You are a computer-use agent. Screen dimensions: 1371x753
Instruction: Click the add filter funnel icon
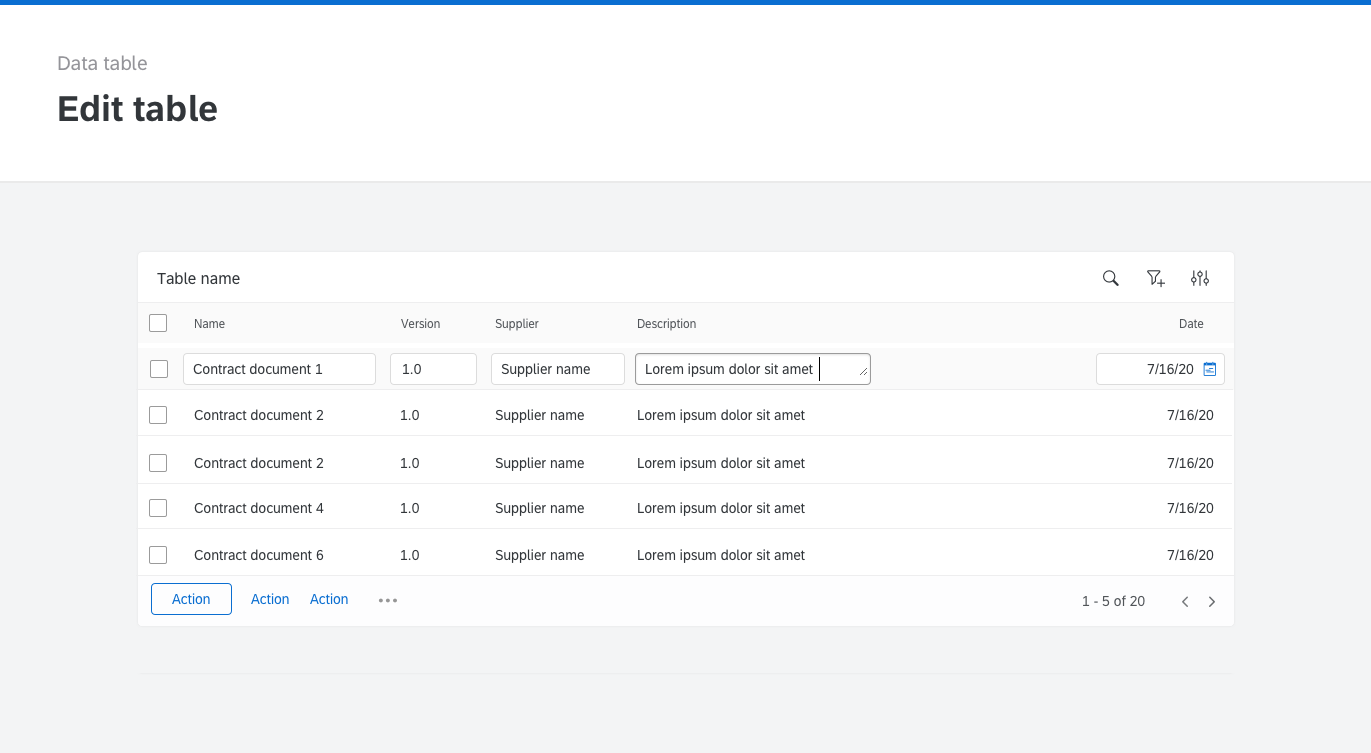pyautogui.click(x=1155, y=278)
